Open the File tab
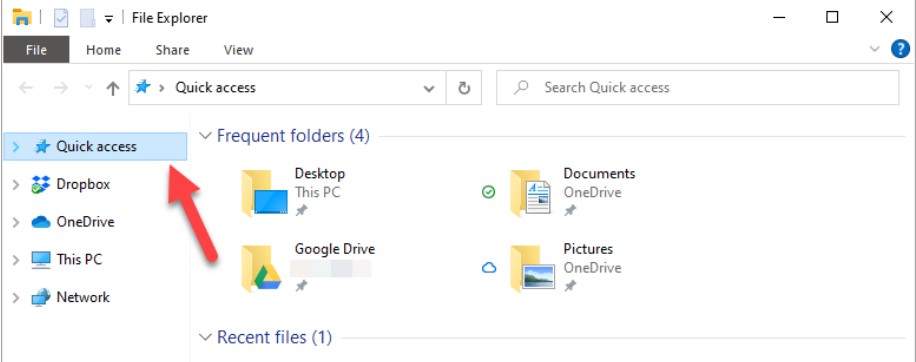 click(36, 50)
